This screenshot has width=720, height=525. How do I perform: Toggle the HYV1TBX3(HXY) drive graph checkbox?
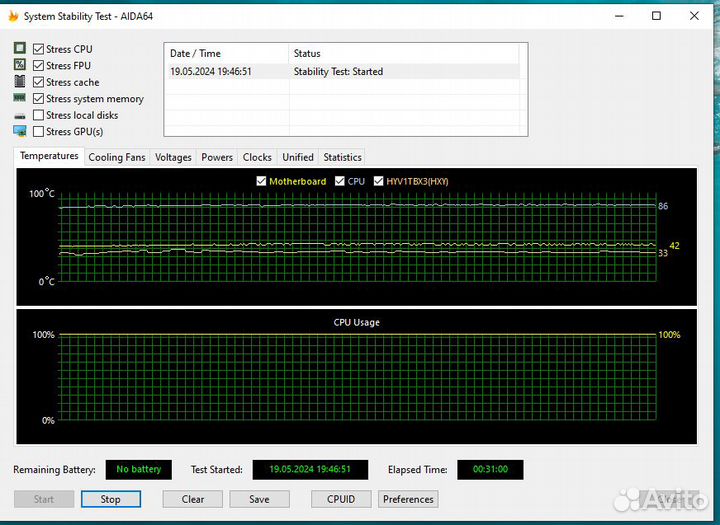(378, 181)
